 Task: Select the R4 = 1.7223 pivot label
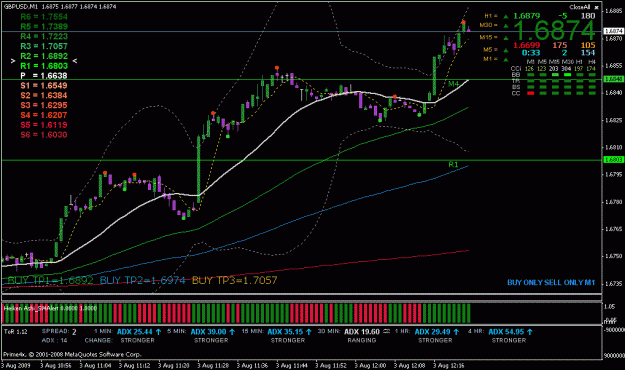pos(44,36)
